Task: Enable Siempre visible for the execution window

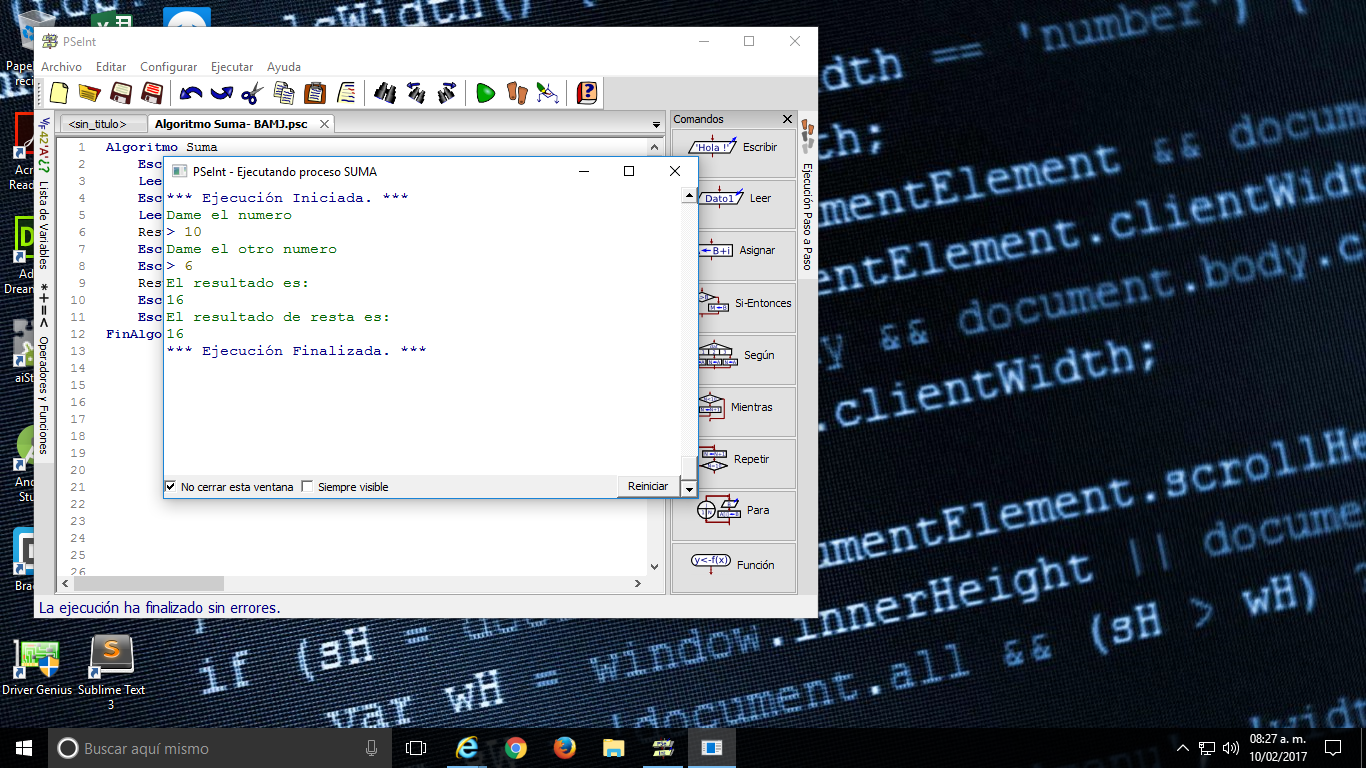Action: (308, 487)
